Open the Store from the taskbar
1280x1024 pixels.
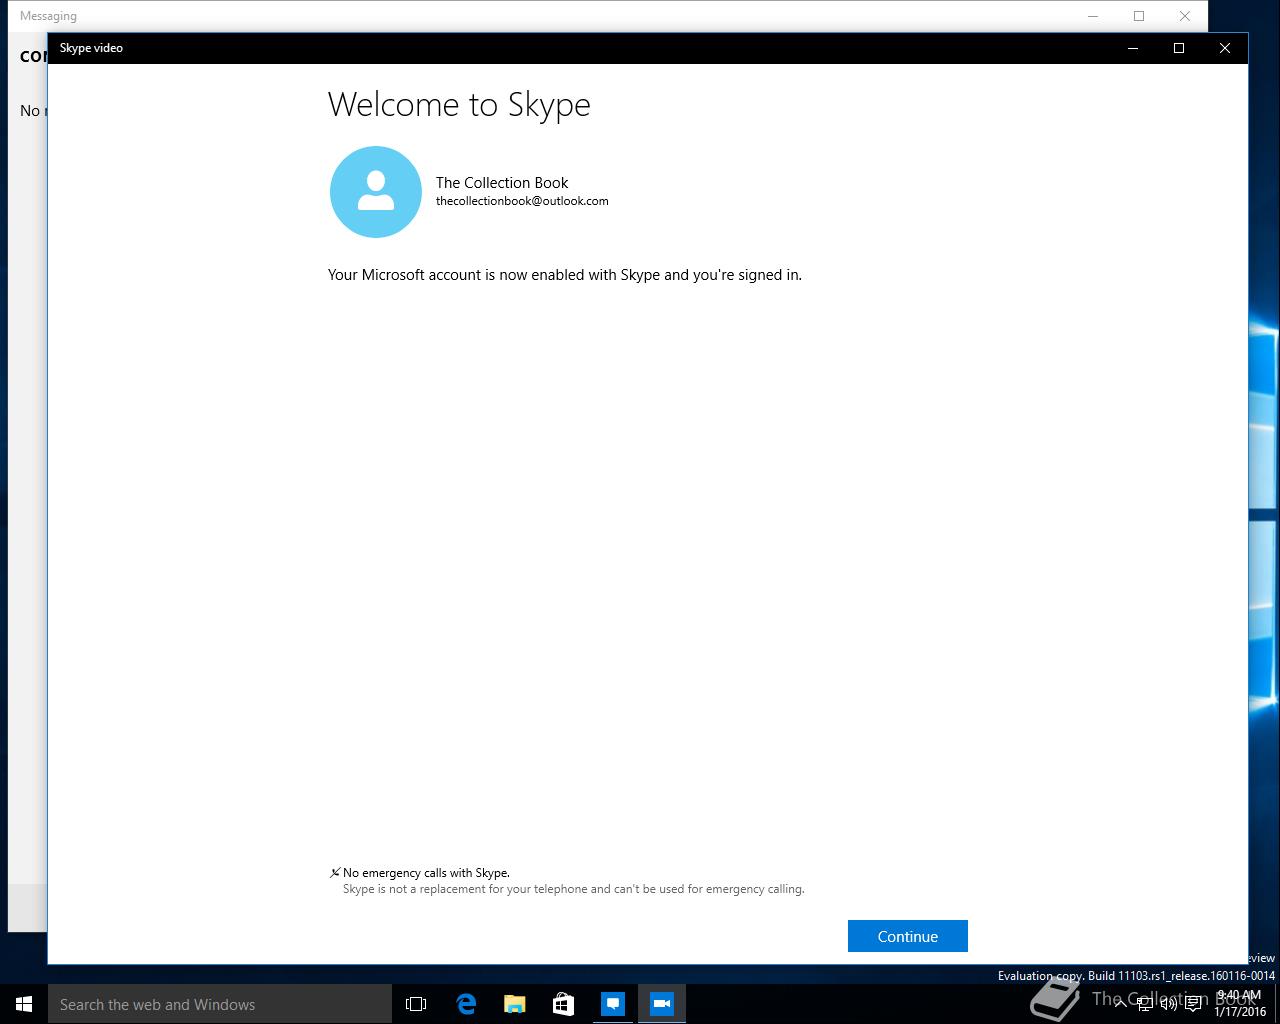pos(564,1004)
